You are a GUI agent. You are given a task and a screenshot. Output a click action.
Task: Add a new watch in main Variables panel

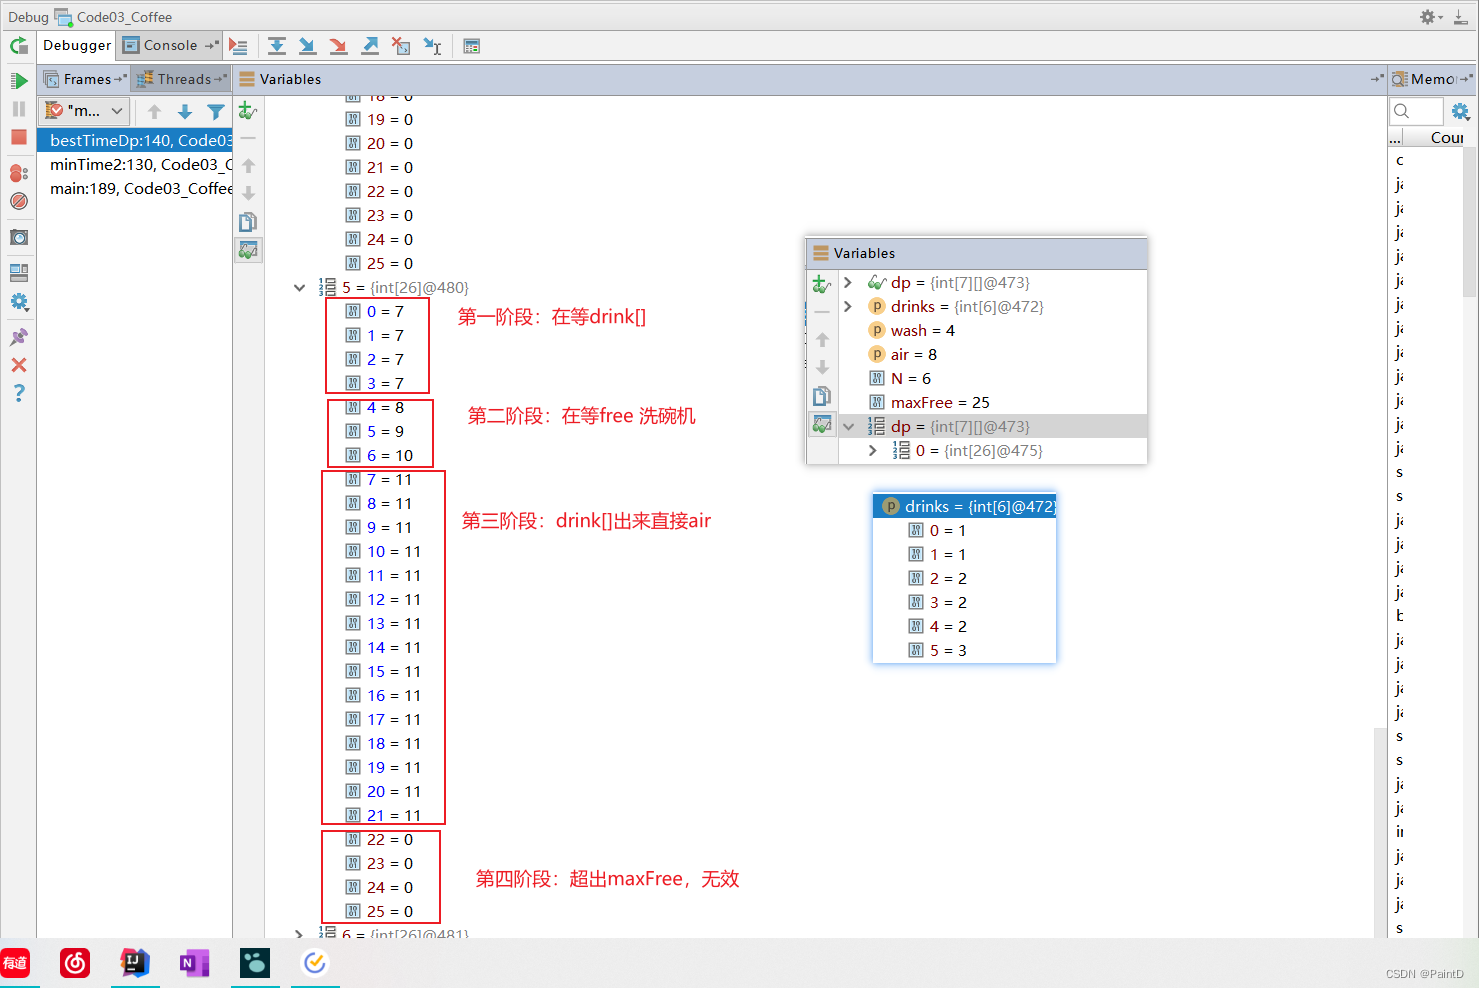pyautogui.click(x=248, y=111)
